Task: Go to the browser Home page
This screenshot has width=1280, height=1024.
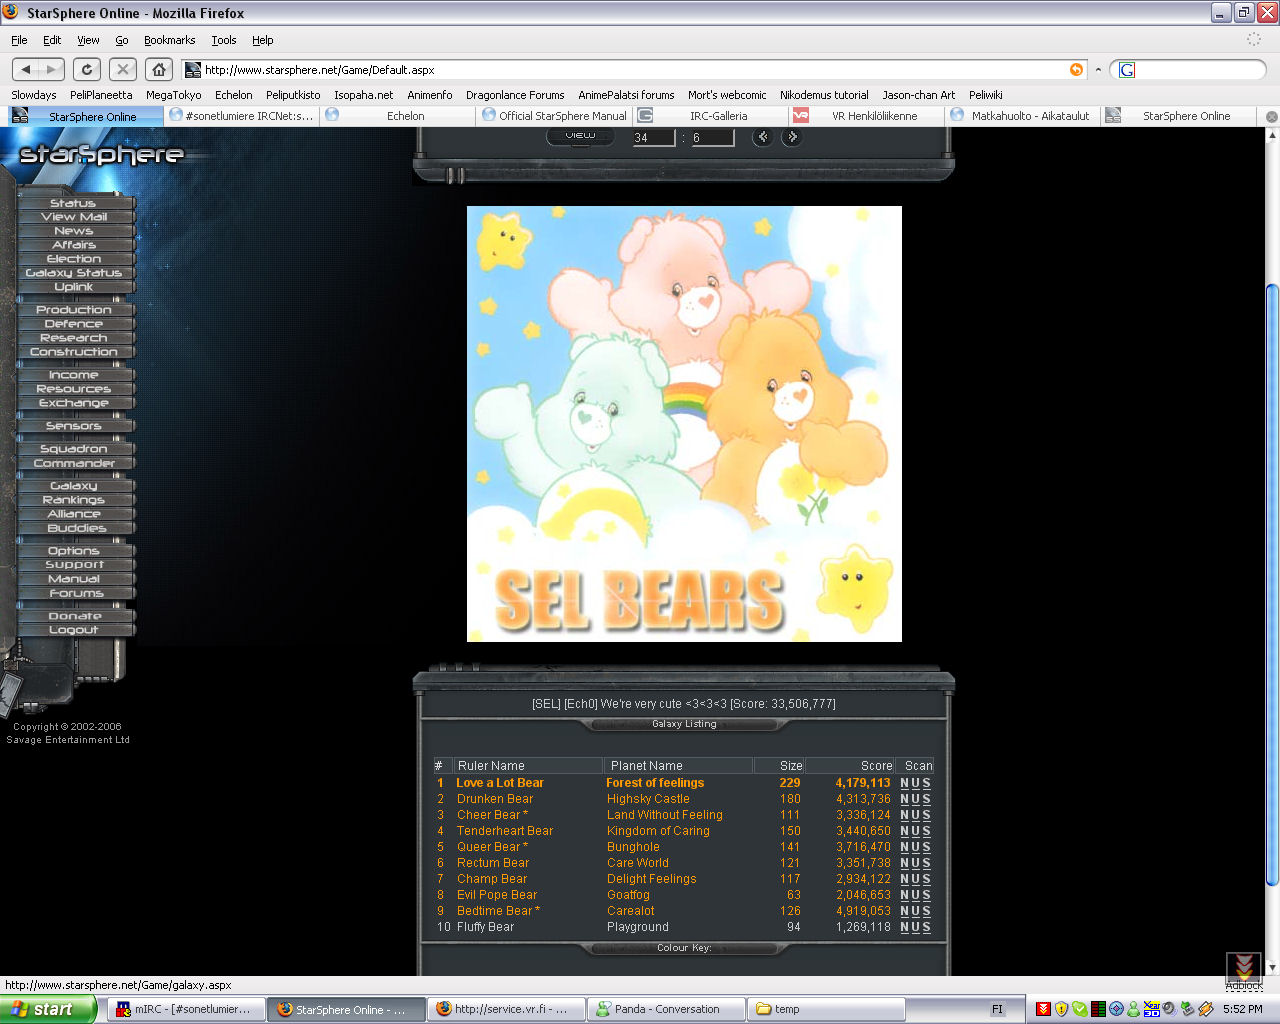Action: point(159,69)
